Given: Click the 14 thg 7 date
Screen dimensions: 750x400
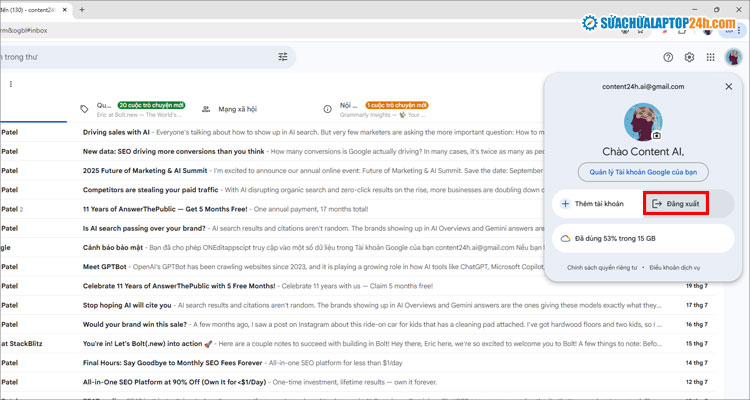Looking at the screenshot, I should [696, 363].
